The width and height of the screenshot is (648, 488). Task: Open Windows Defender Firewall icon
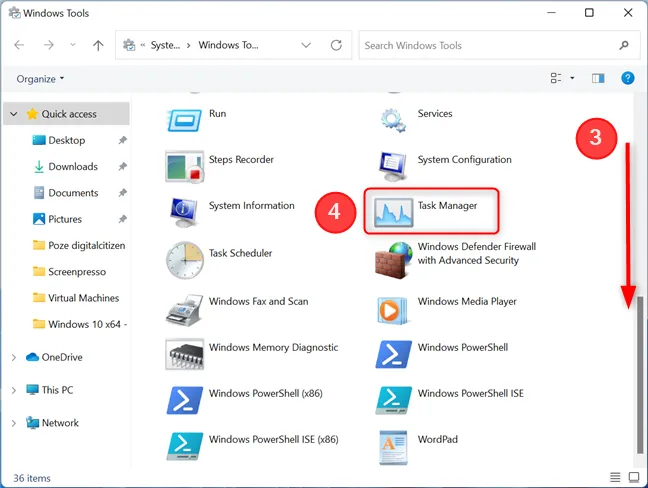point(393,260)
